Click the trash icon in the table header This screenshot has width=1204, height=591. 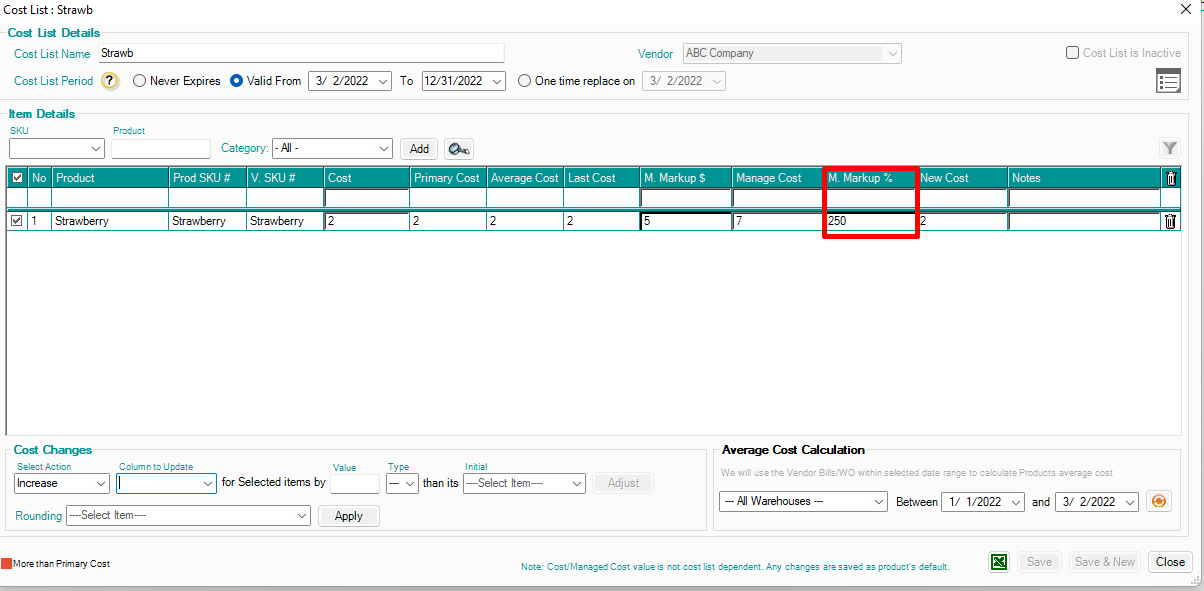(x=1170, y=178)
